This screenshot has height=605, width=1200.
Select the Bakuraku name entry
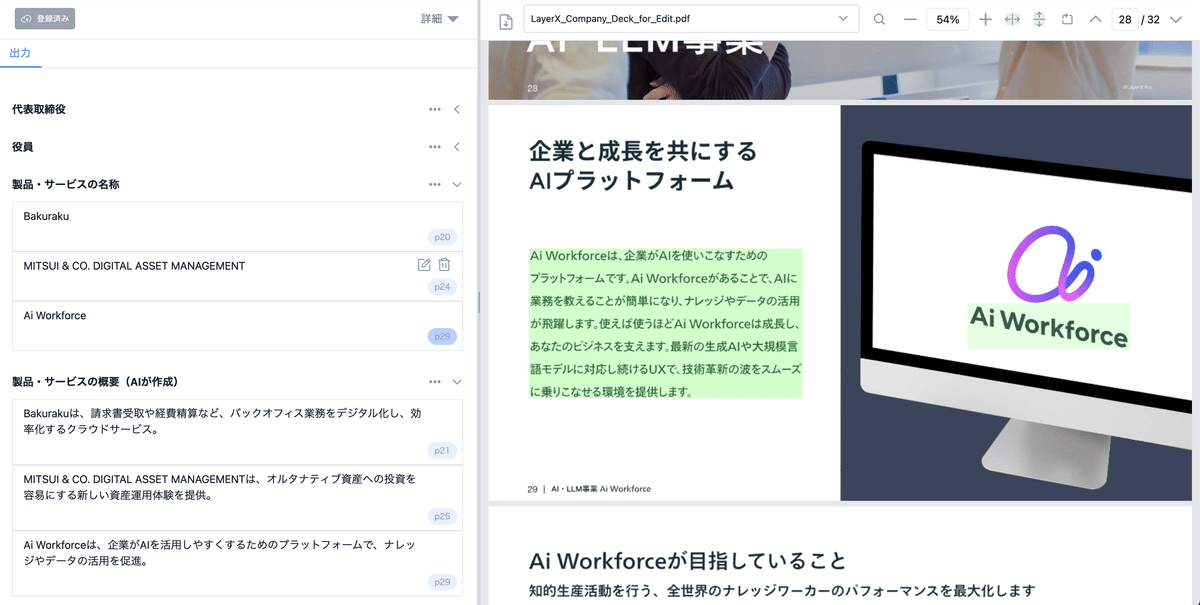[x=238, y=227]
